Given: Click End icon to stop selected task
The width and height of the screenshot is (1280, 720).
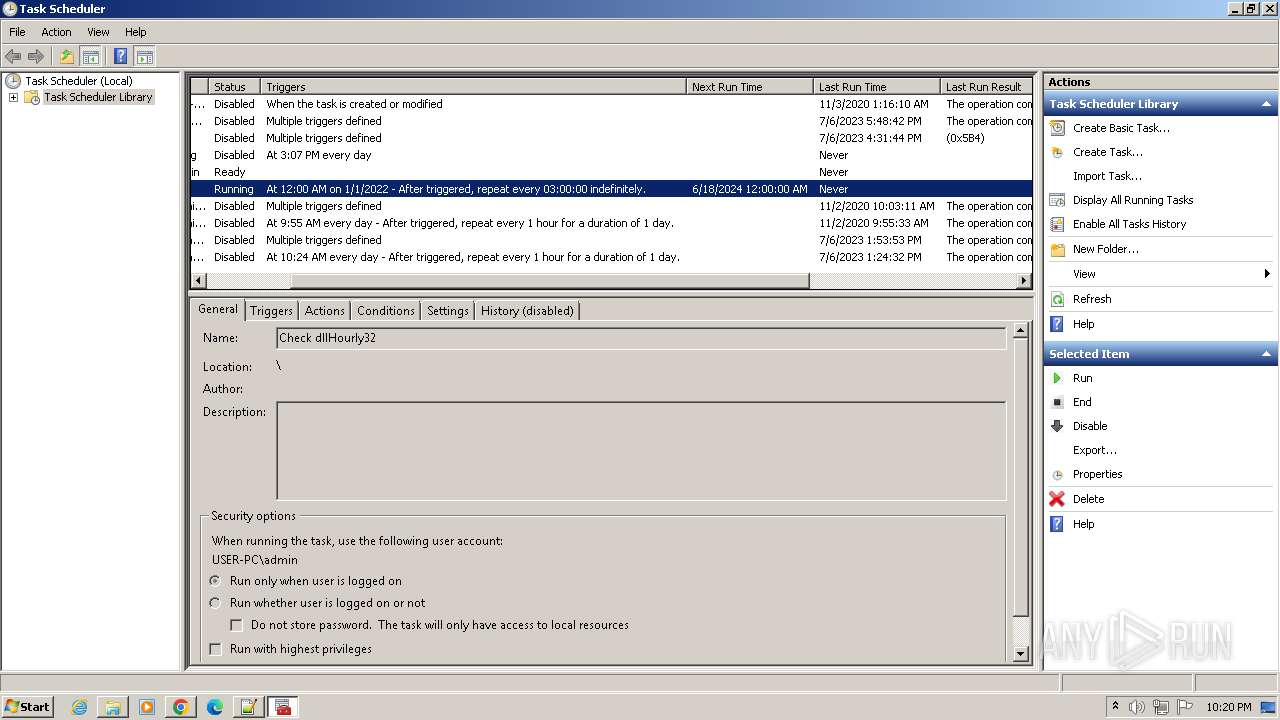Looking at the screenshot, I should coord(1057,402).
